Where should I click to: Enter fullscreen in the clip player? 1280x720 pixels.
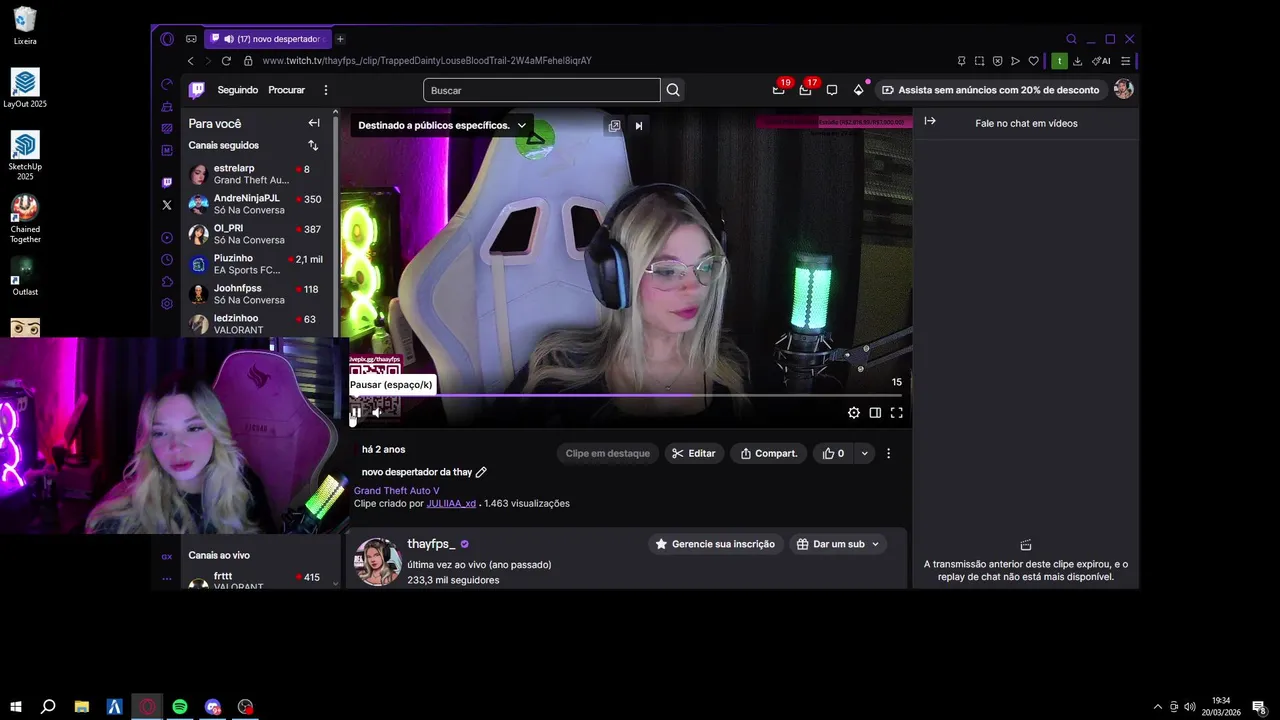click(x=897, y=413)
